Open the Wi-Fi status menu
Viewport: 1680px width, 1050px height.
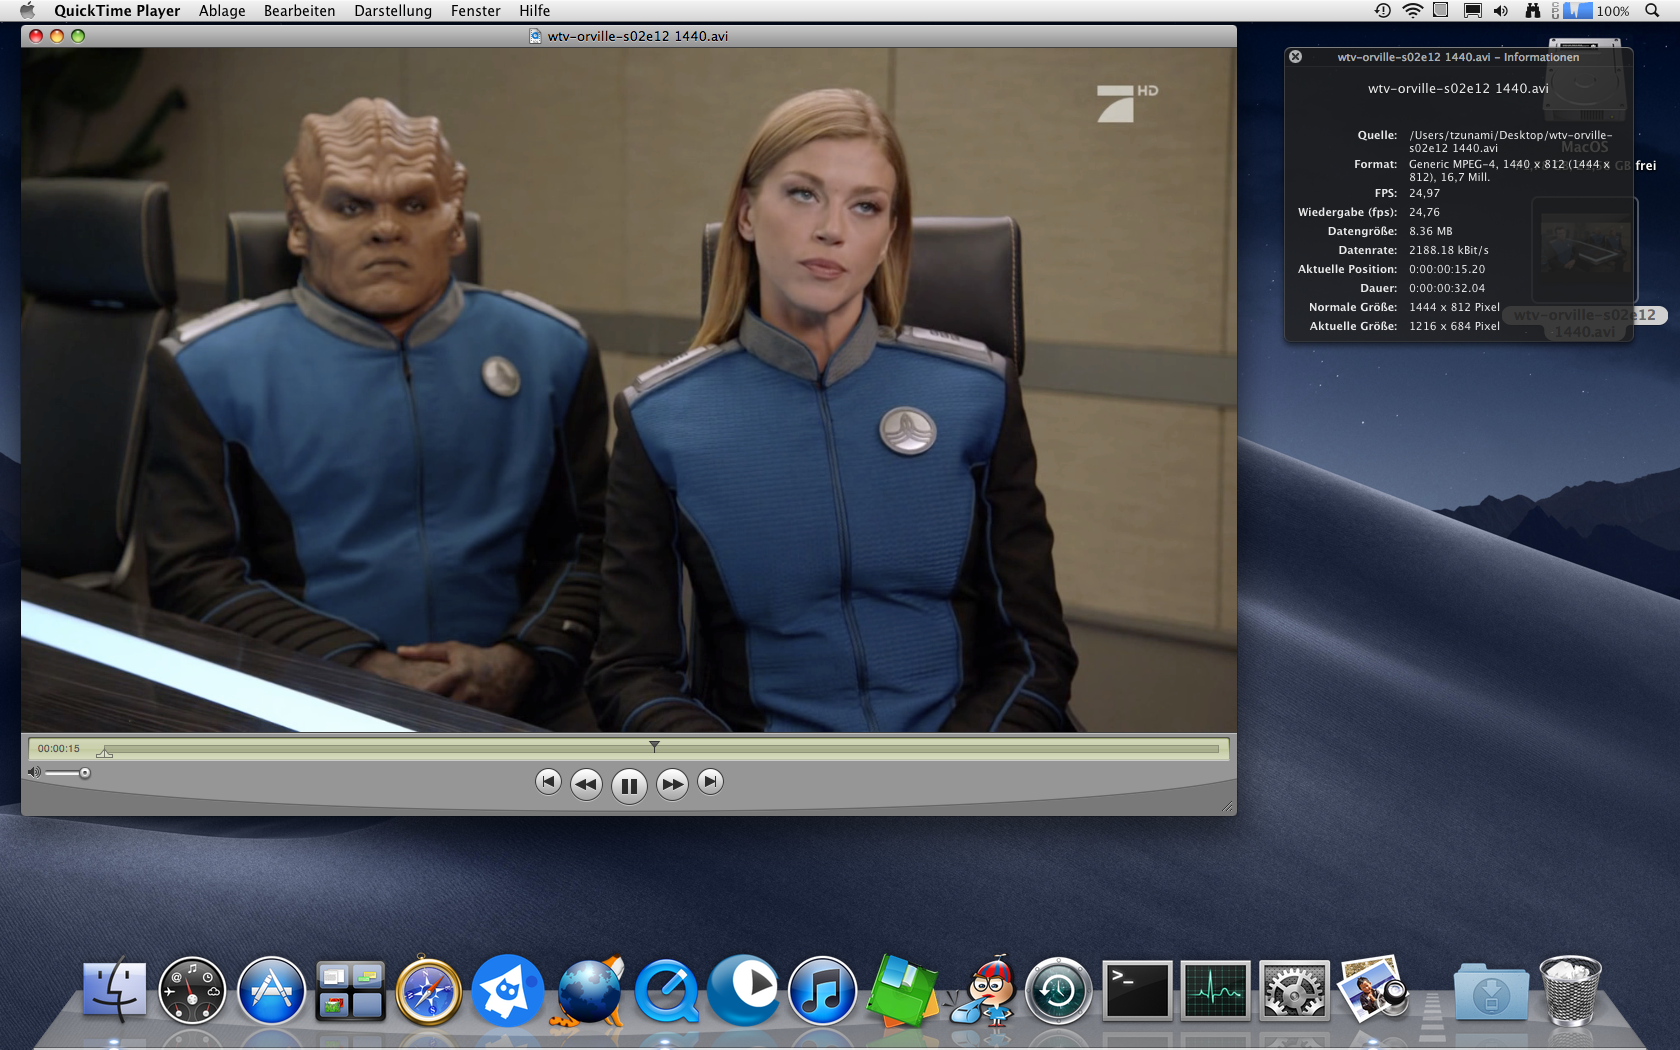(x=1412, y=11)
